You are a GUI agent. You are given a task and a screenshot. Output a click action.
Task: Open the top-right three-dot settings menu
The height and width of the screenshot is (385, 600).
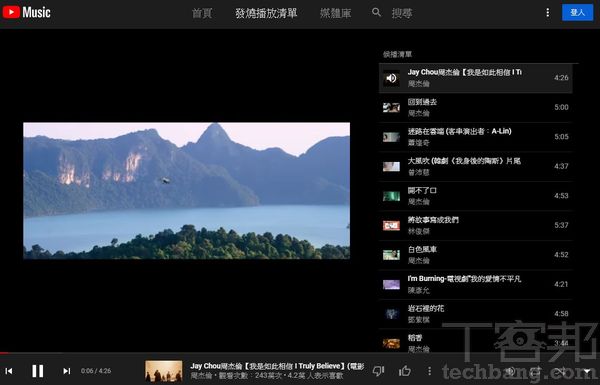click(548, 13)
